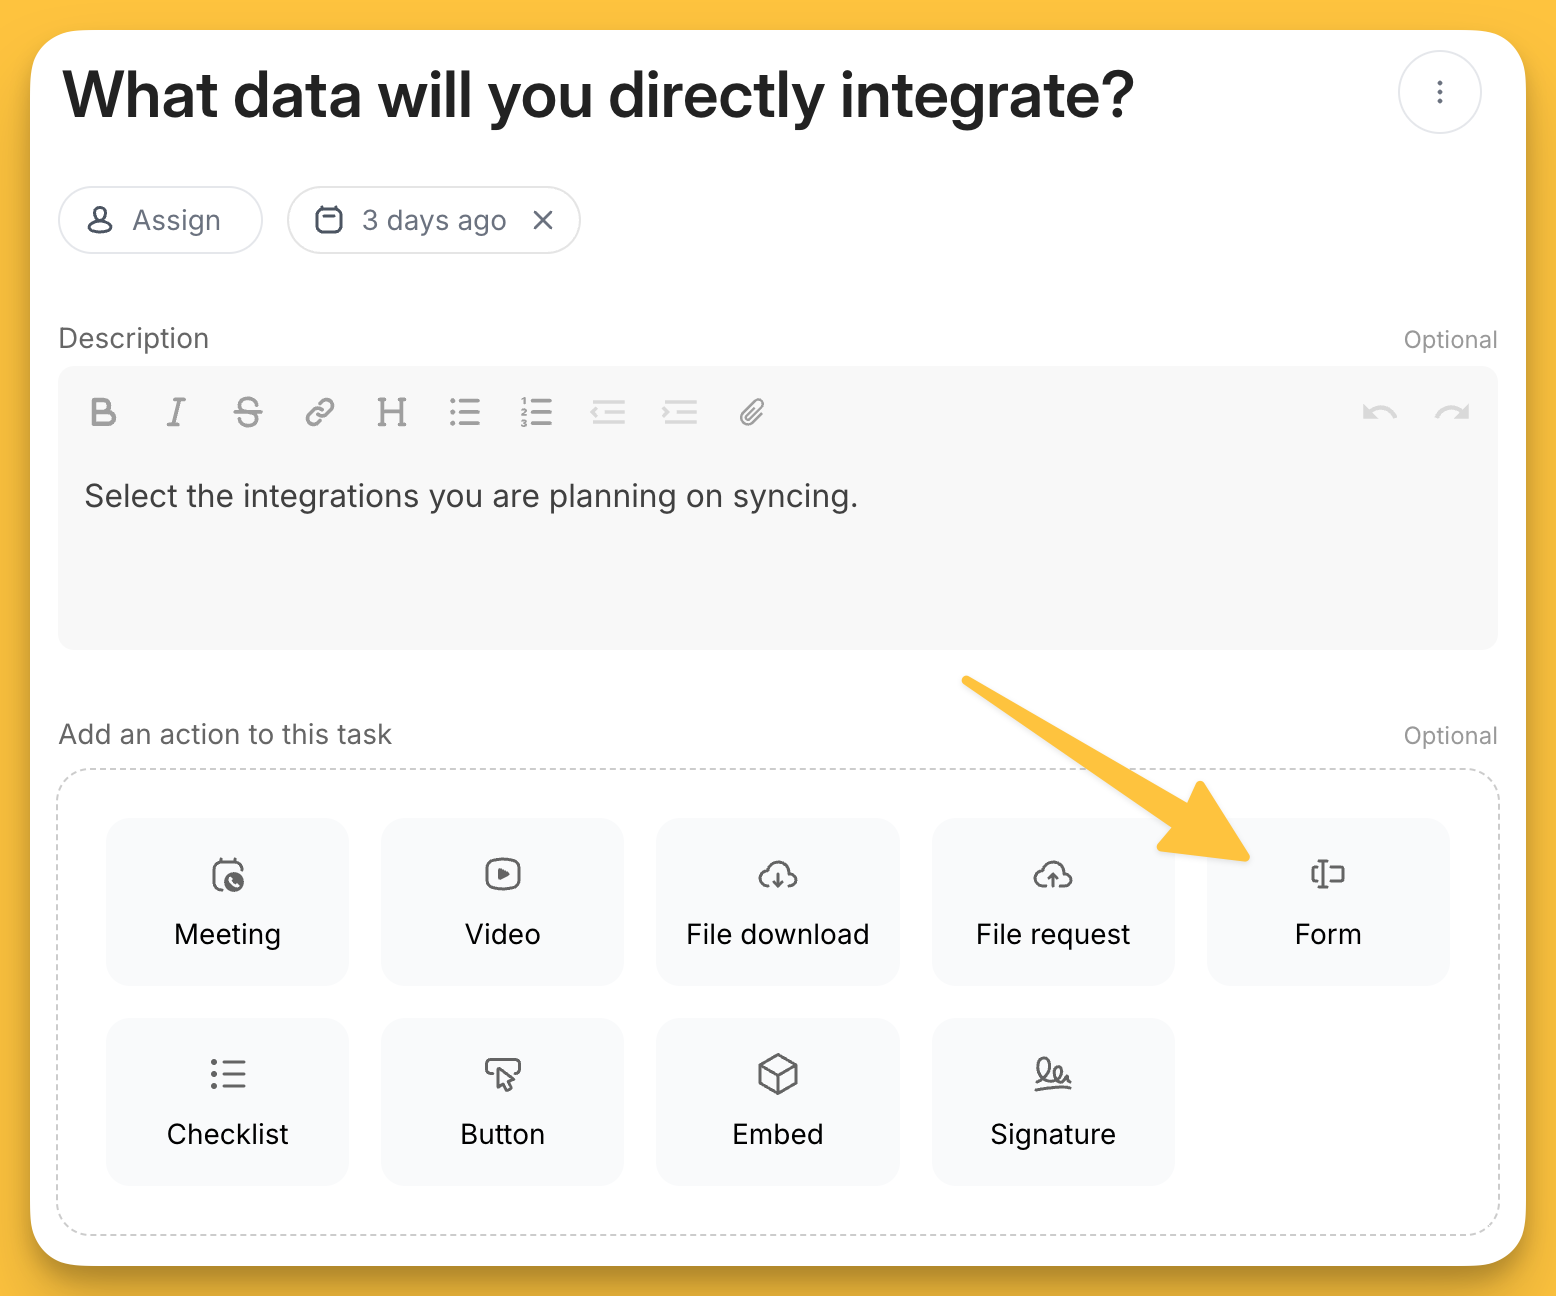The height and width of the screenshot is (1296, 1556).
Task: Click into the description text area
Action: [x=777, y=560]
